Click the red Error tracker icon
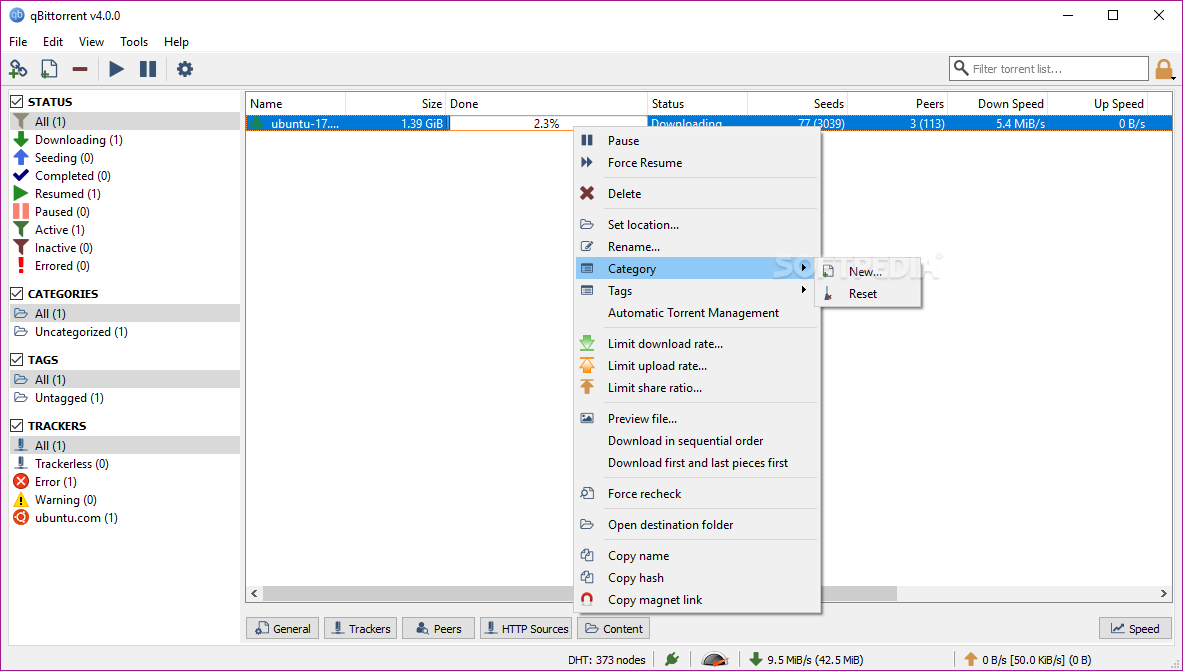1183x671 pixels. pos(21,481)
